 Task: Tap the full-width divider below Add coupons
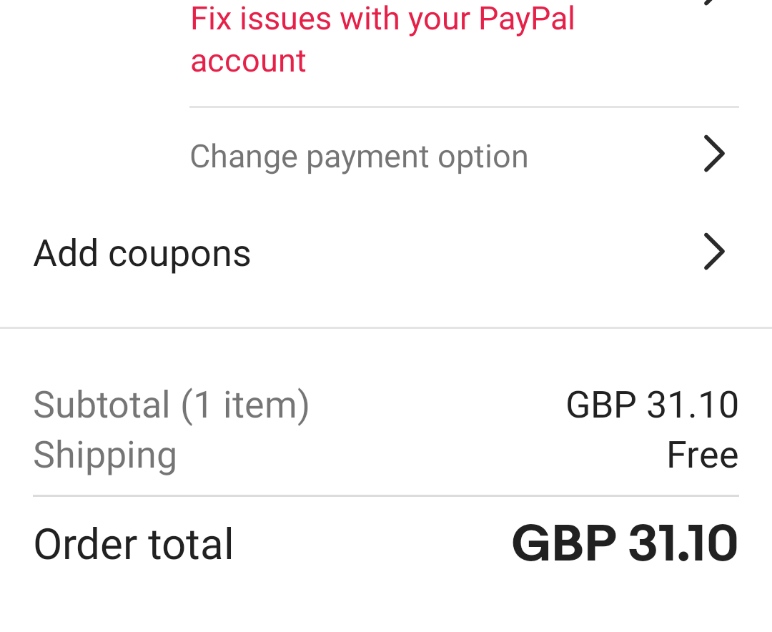(385, 328)
